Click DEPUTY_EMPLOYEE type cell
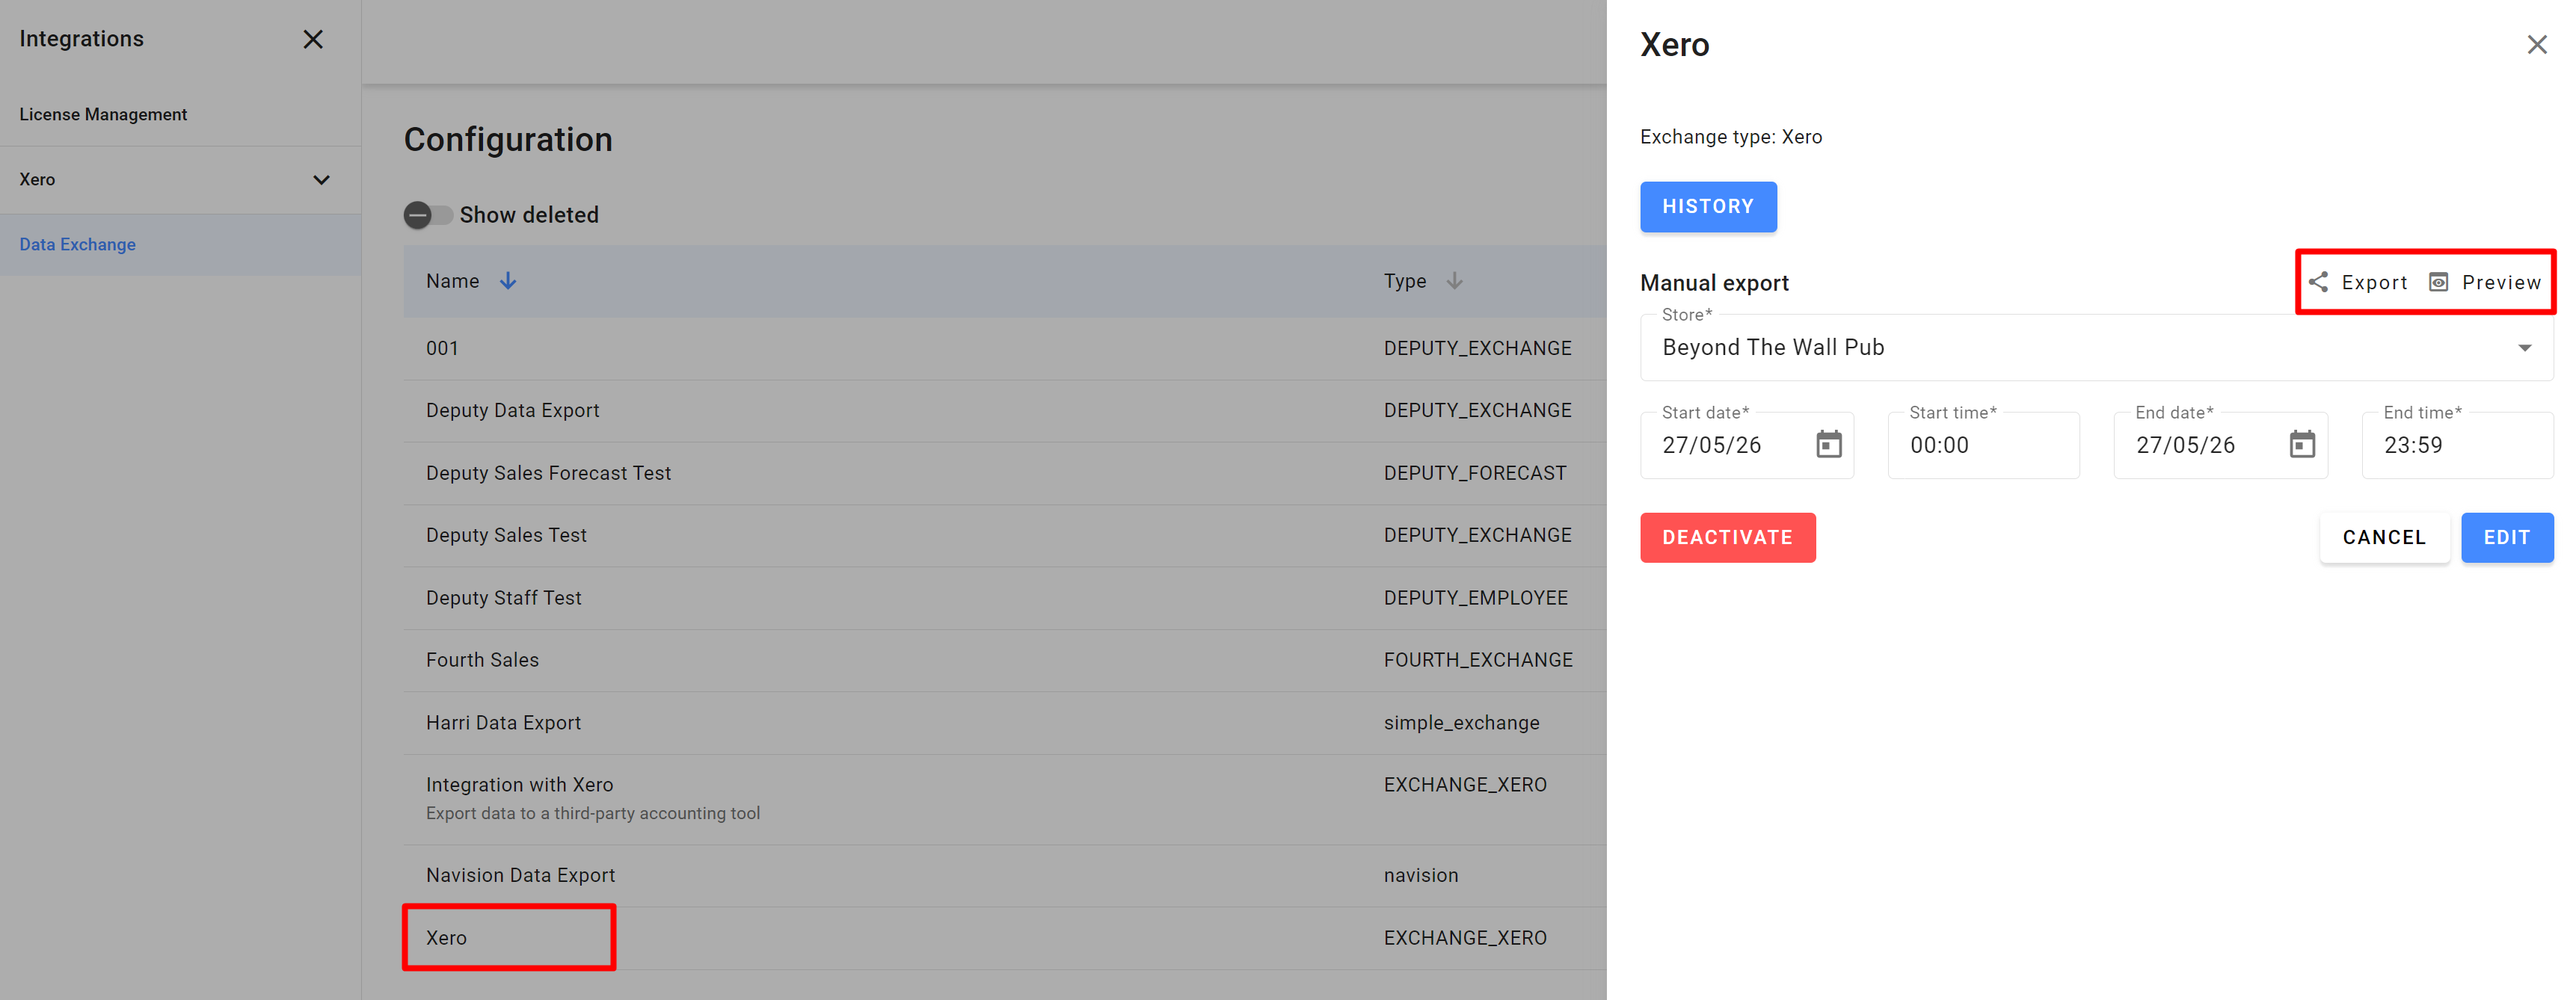2576x1000 pixels. click(x=1476, y=598)
